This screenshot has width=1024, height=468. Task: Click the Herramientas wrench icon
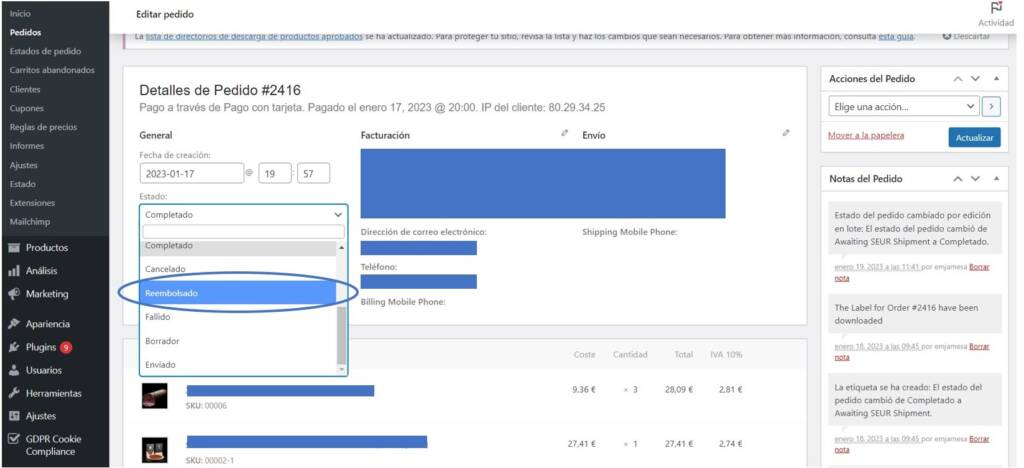click(14, 393)
